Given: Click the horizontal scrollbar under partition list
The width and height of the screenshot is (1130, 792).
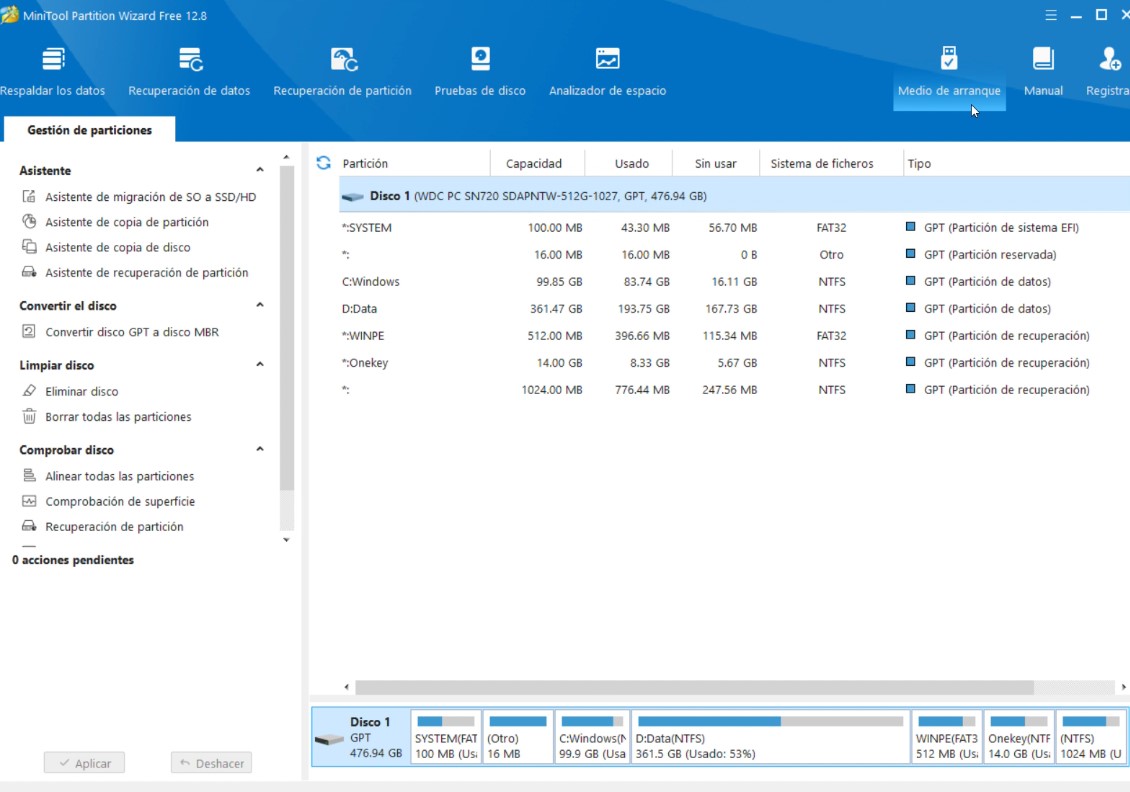Looking at the screenshot, I should click(x=693, y=687).
